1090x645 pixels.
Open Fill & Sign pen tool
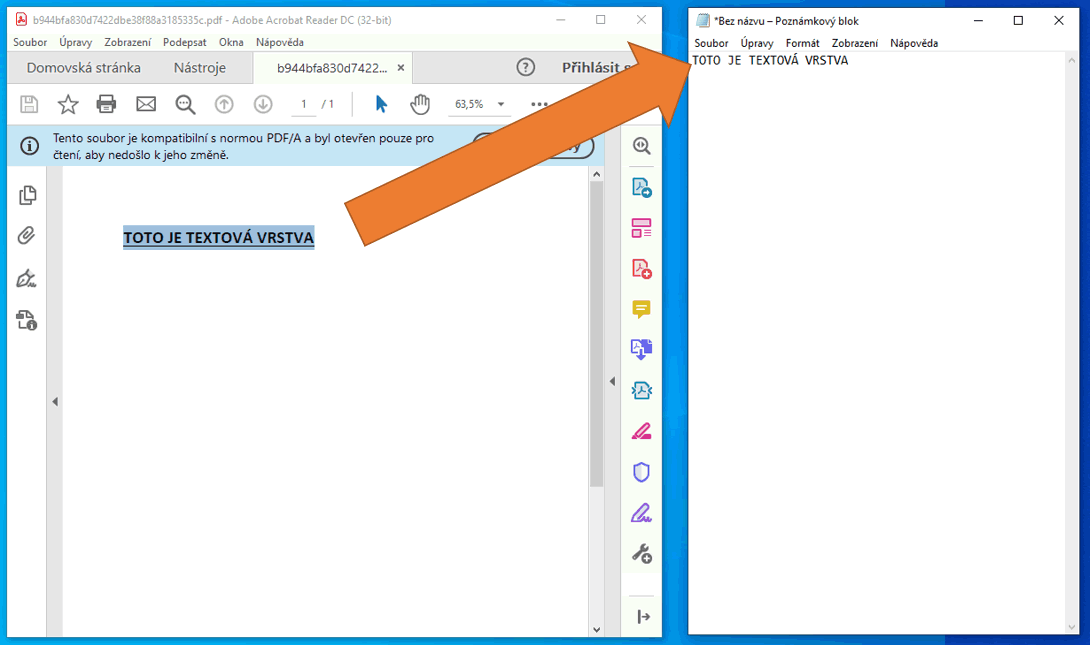click(641, 513)
